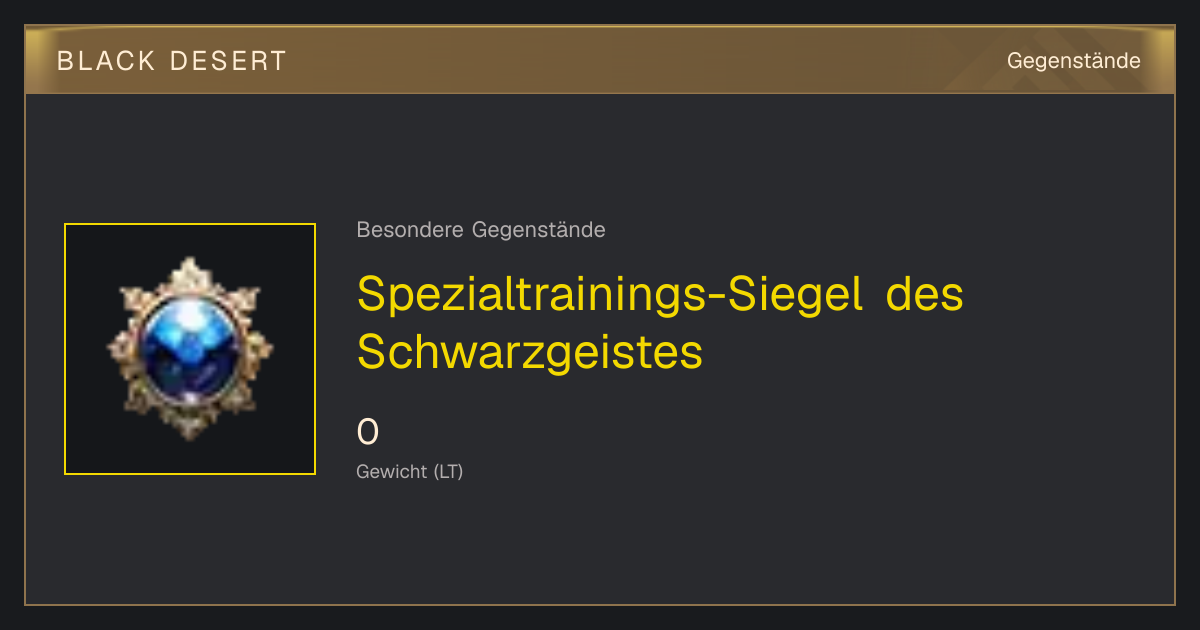Image resolution: width=1200 pixels, height=630 pixels.
Task: Open the Besondere Gegenstände category label
Action: point(481,230)
